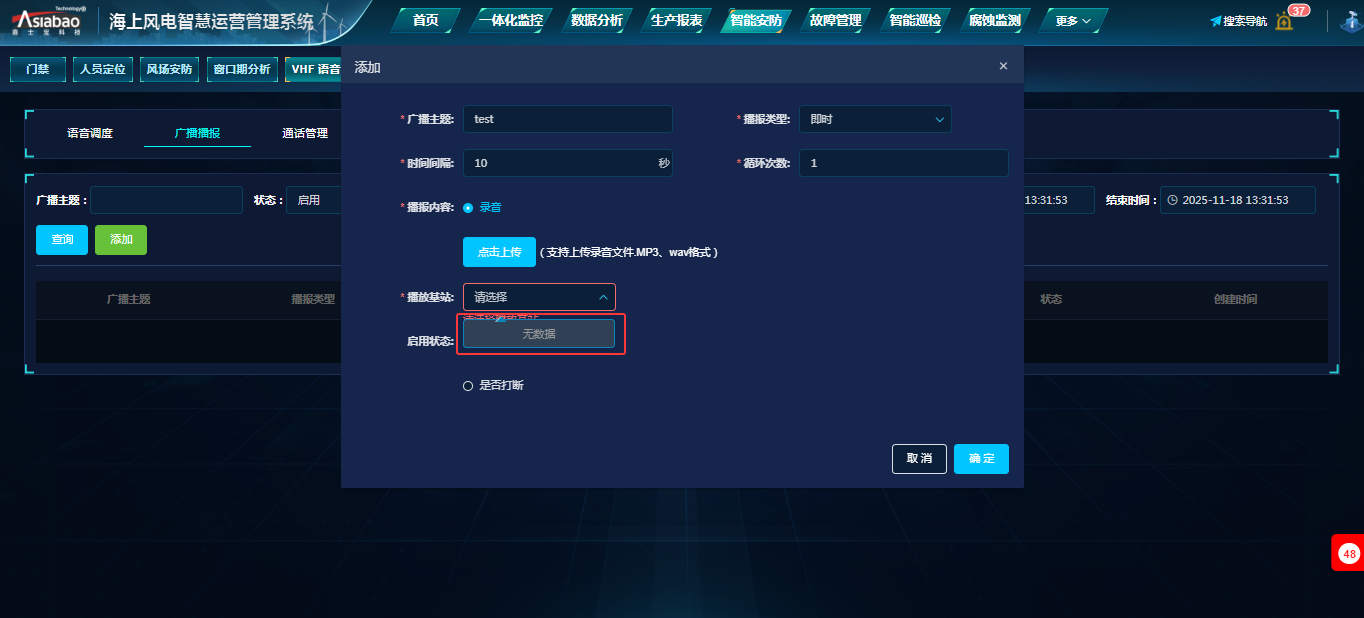Screen dimensions: 1364x618
Task: Switch to the 语音调度 tab
Action: pyautogui.click(x=90, y=133)
